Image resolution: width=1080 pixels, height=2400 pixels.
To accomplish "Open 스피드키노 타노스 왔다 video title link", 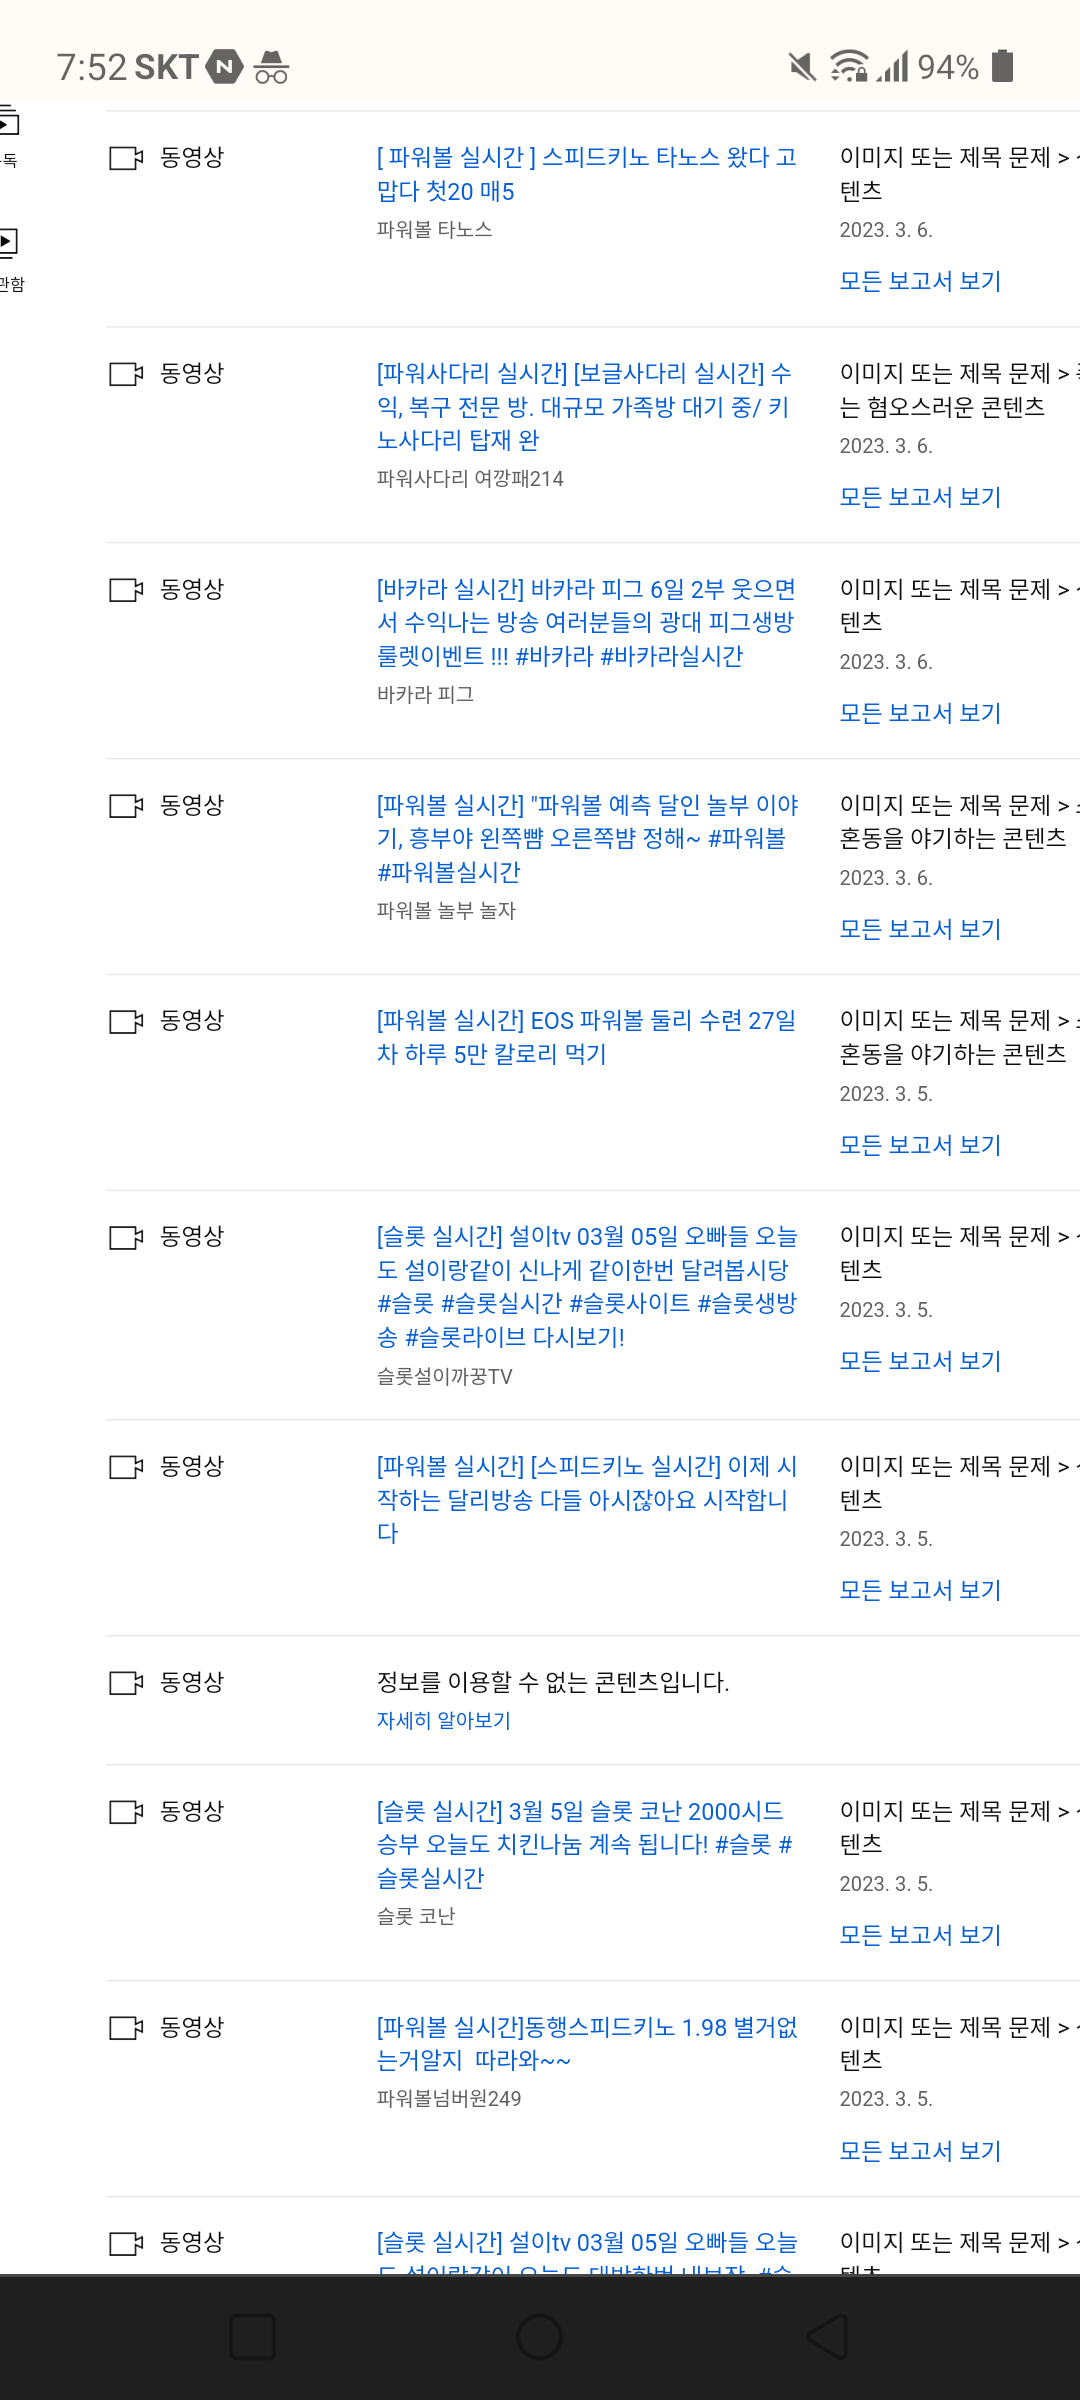I will click(x=586, y=174).
